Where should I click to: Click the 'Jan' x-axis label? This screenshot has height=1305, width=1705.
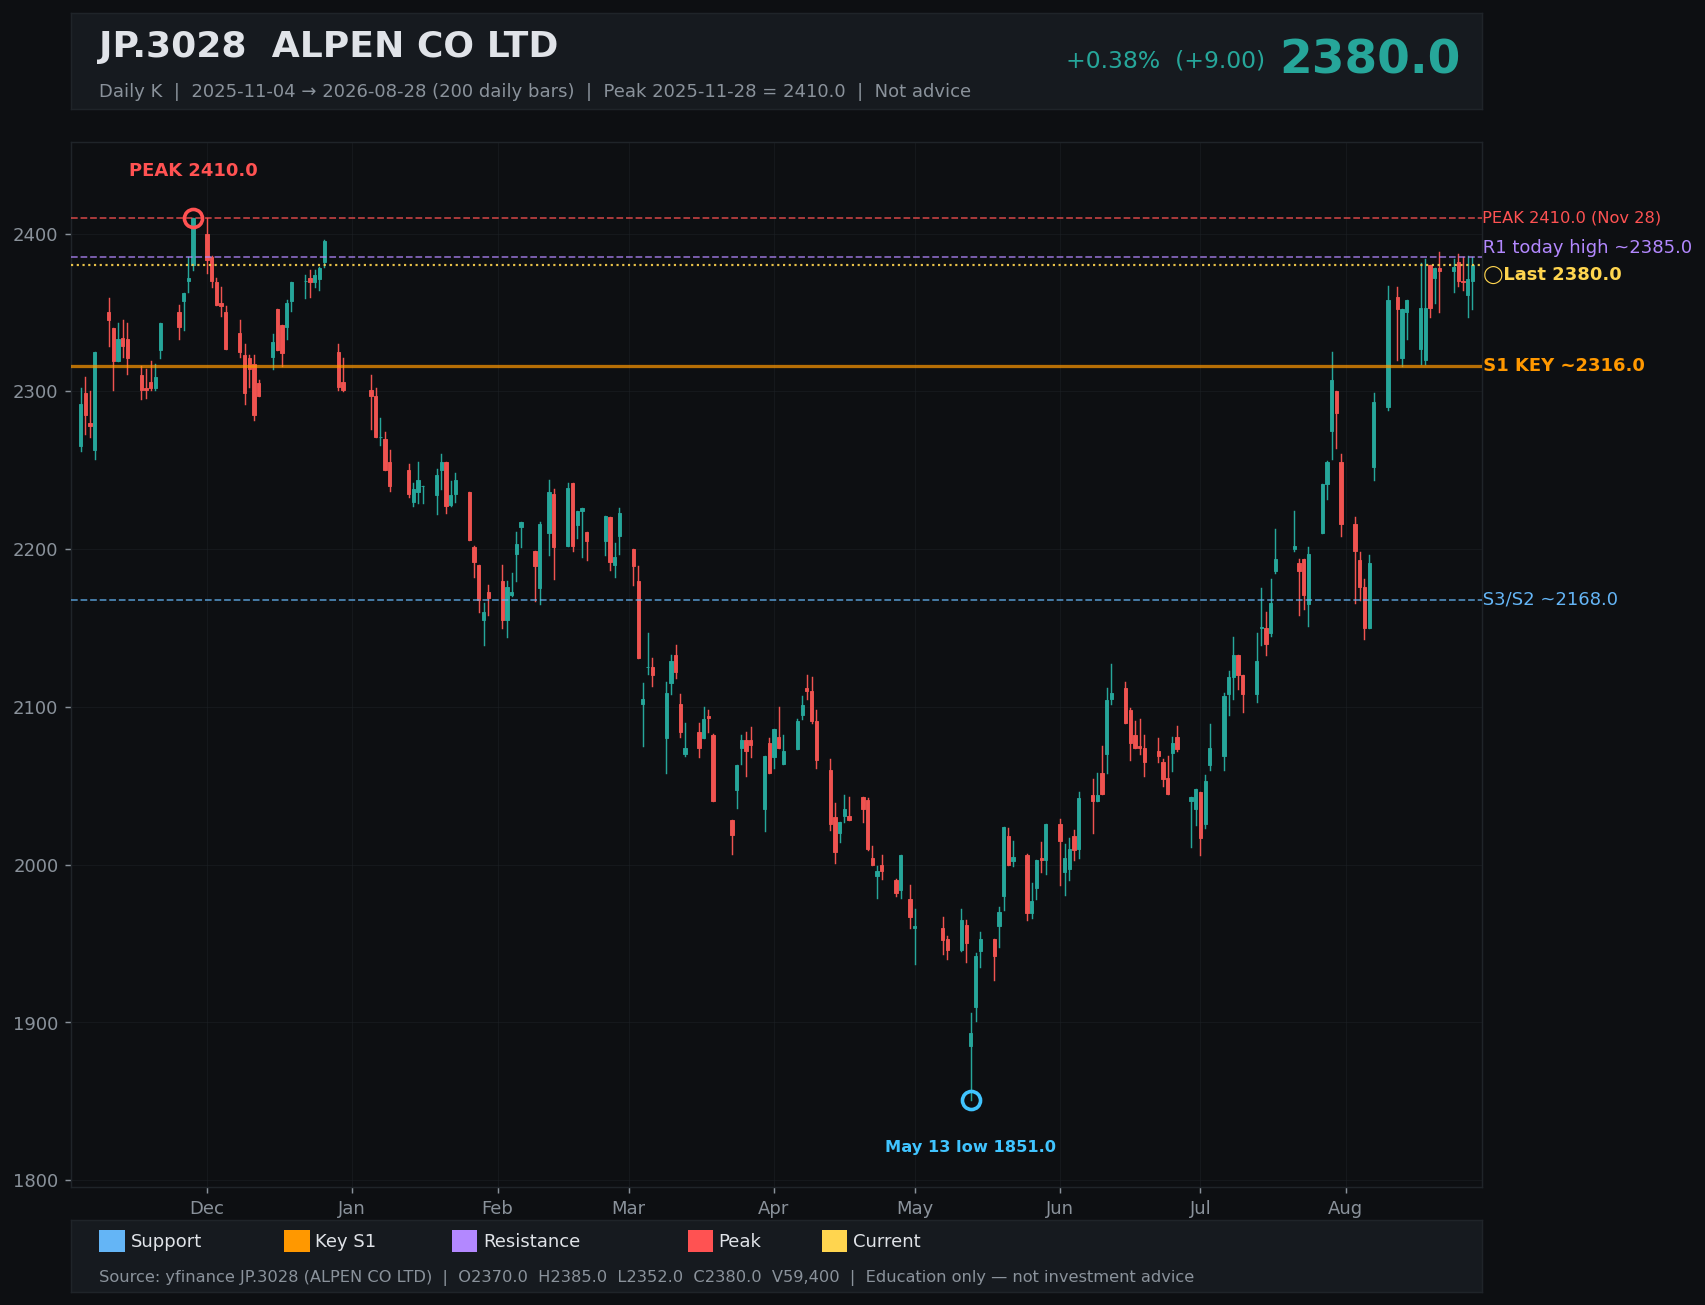(351, 1208)
